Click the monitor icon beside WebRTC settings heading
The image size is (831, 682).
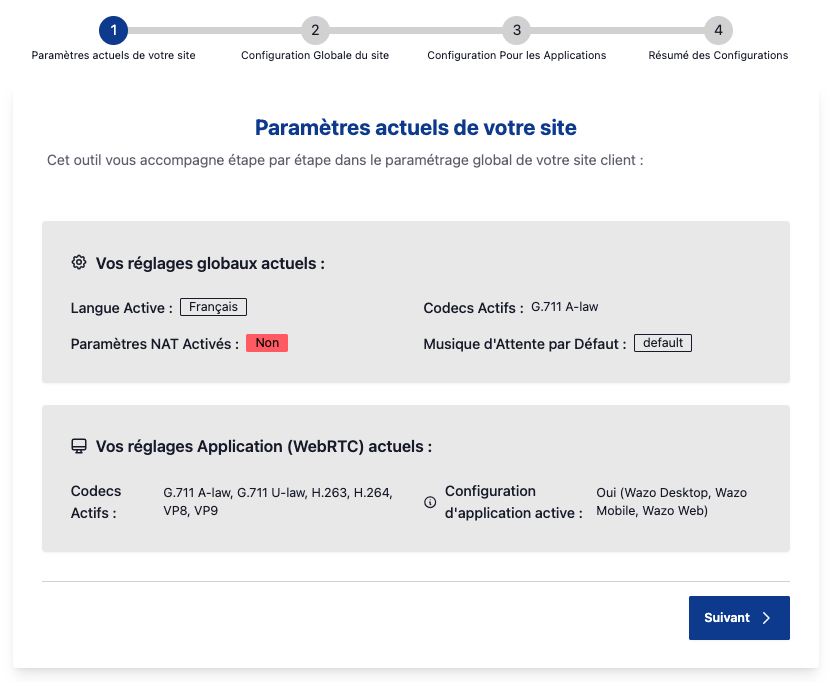[79, 446]
